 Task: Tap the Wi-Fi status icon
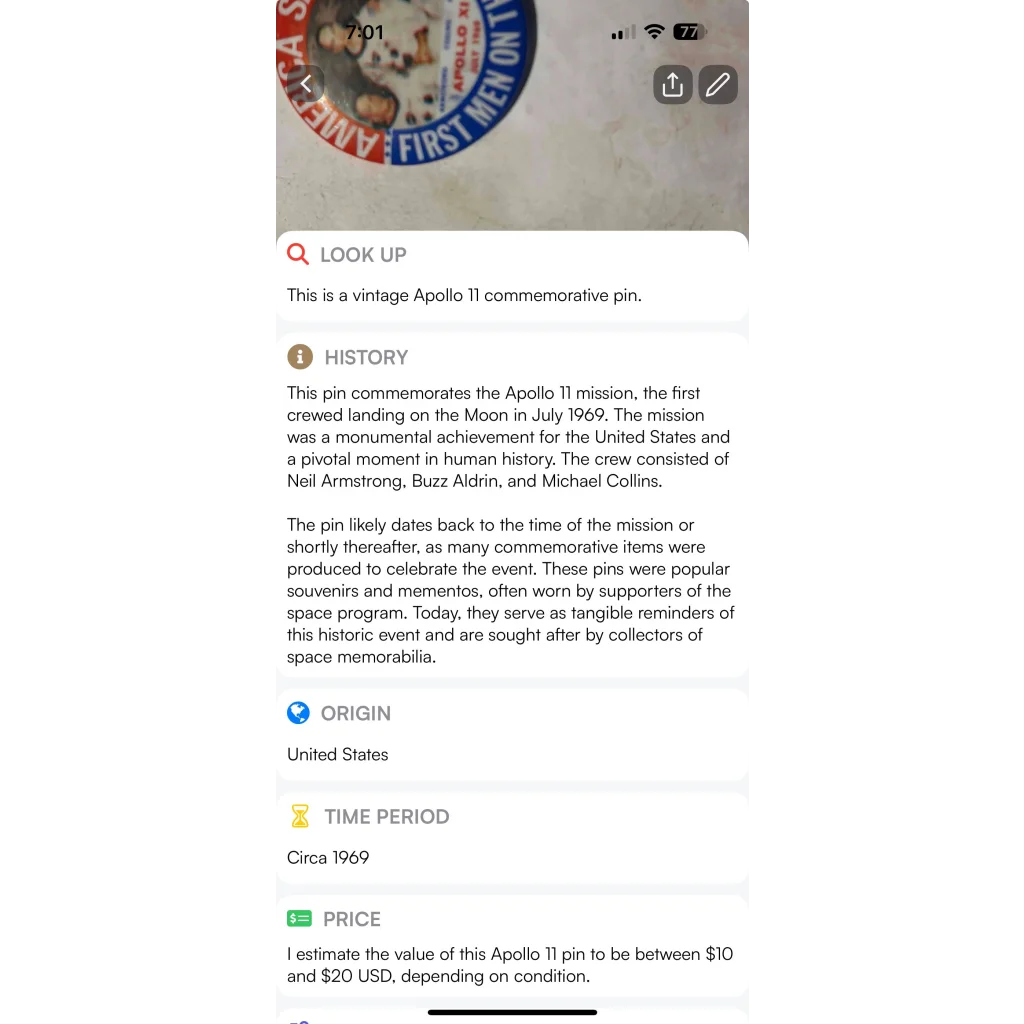tap(654, 31)
